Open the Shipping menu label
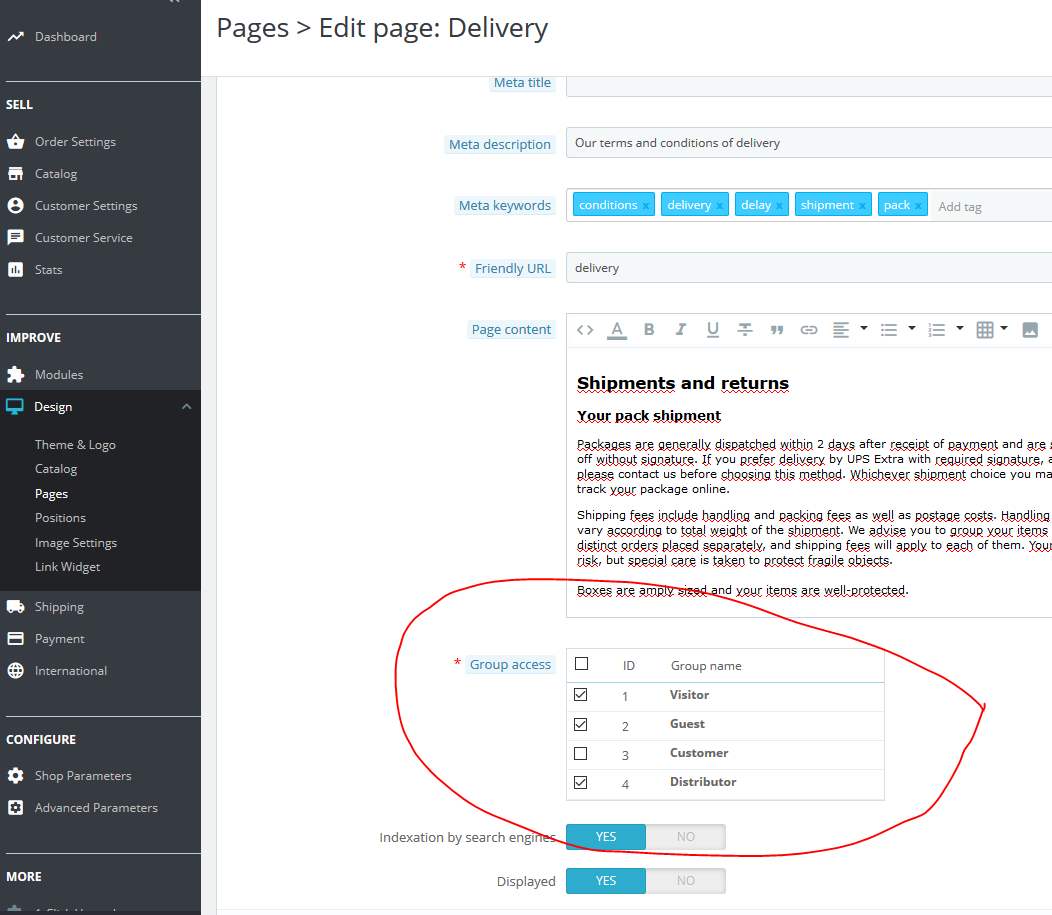Image resolution: width=1052 pixels, height=915 pixels. click(x=59, y=606)
